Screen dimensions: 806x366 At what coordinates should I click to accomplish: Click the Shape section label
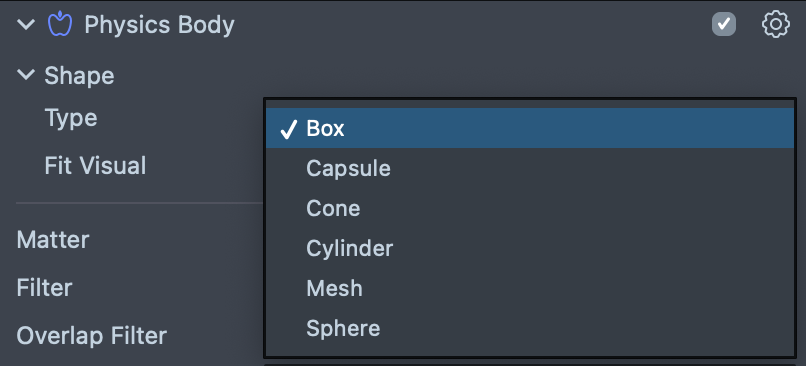(x=79, y=76)
